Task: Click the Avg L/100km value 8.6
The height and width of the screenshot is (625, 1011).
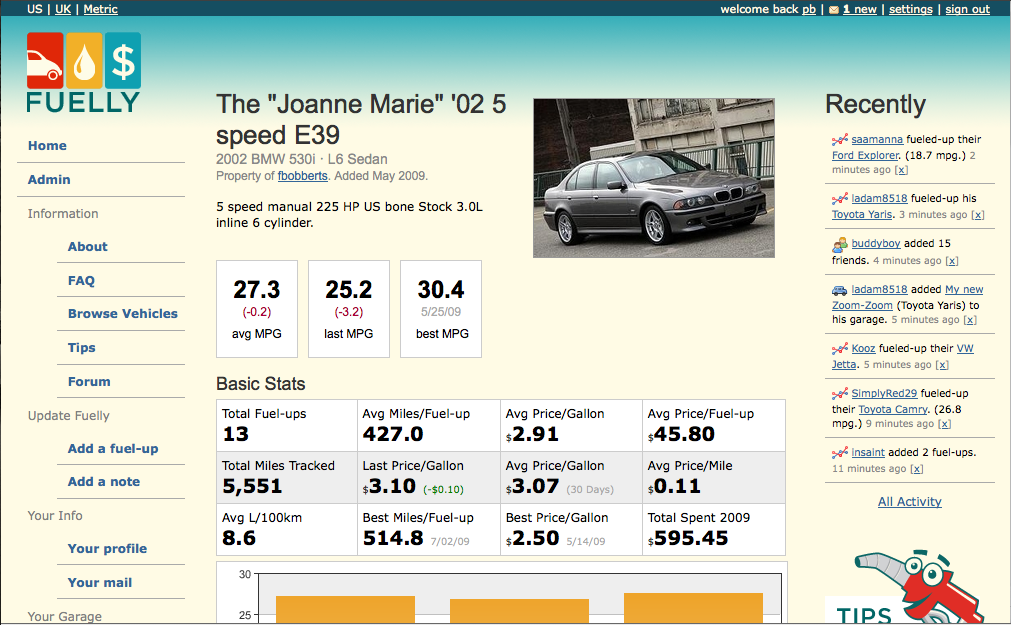Action: pyautogui.click(x=239, y=538)
